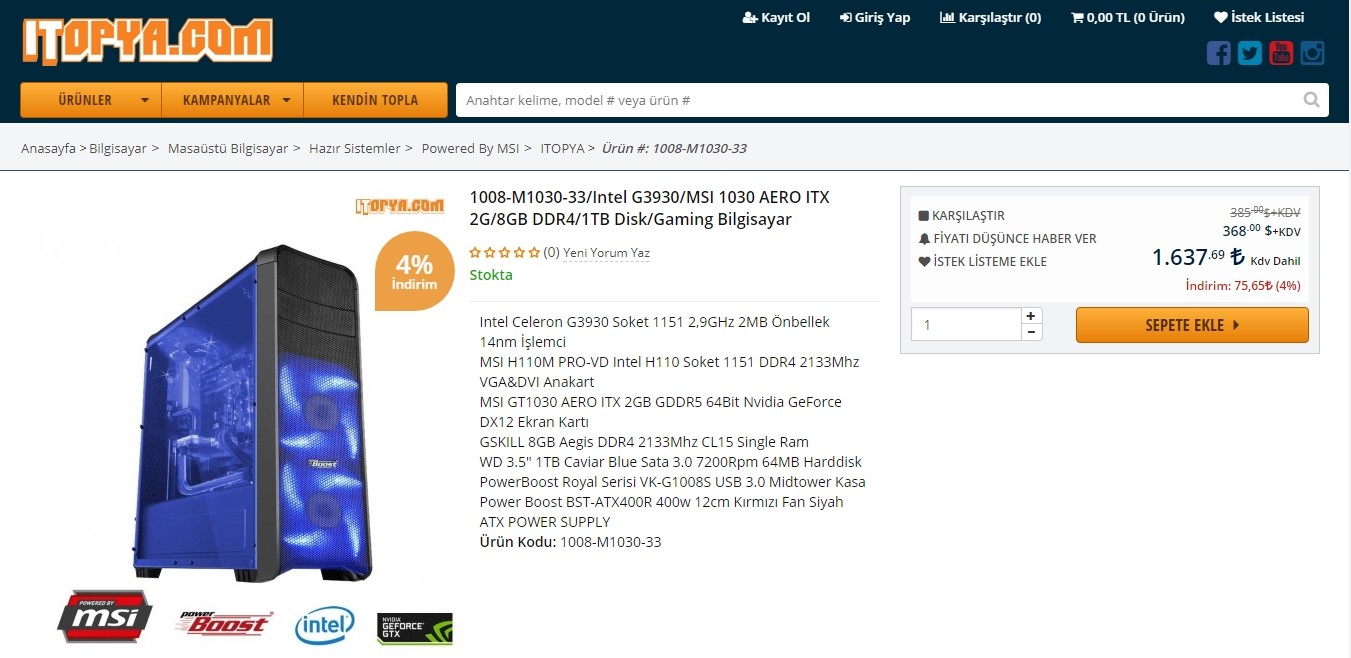Click the blue PC case product image

coord(252,412)
